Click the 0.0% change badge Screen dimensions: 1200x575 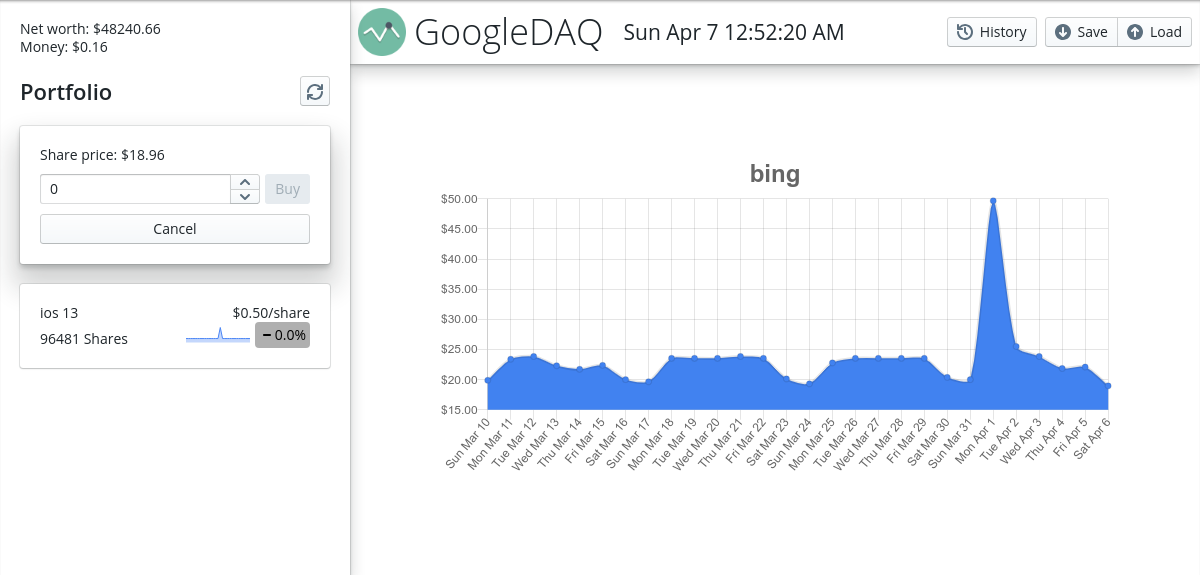click(x=282, y=335)
